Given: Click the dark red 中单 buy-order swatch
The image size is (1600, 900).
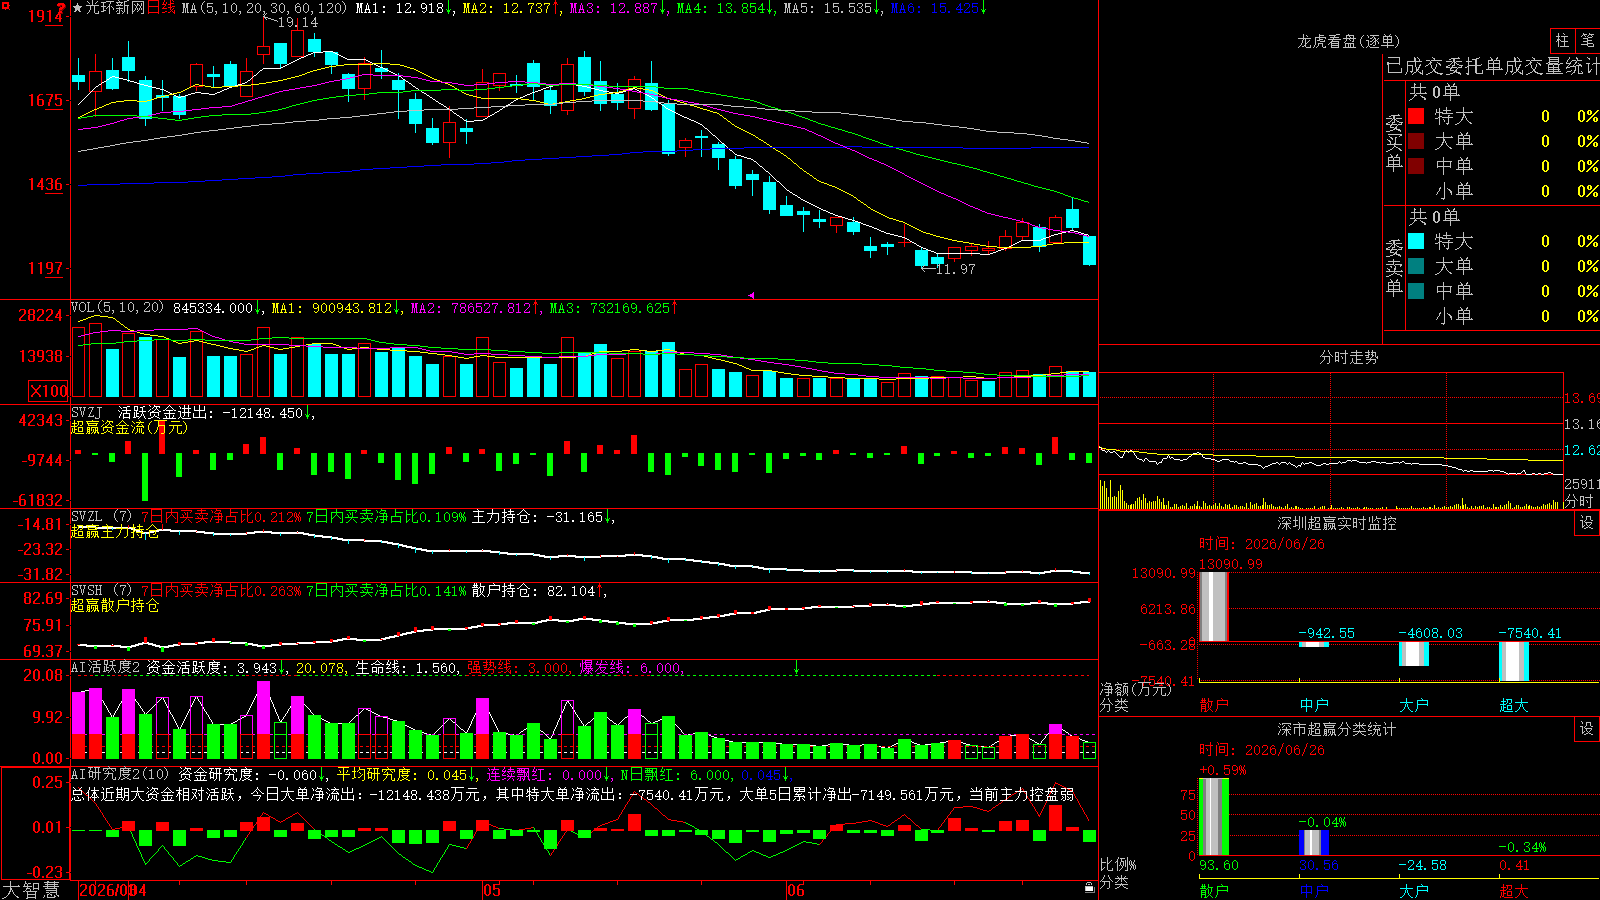Looking at the screenshot, I should click(x=1416, y=166).
